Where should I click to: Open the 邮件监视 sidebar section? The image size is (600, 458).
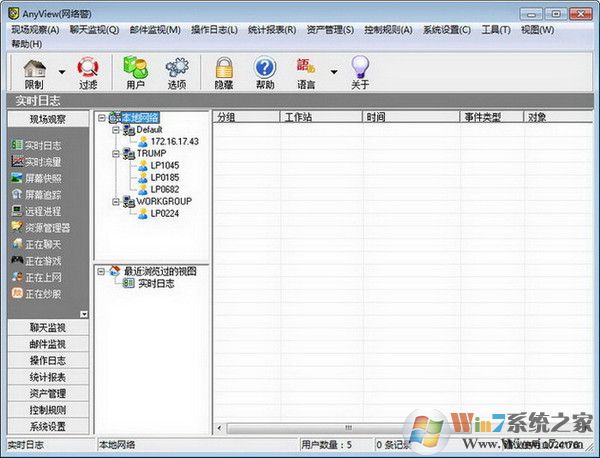pos(48,344)
